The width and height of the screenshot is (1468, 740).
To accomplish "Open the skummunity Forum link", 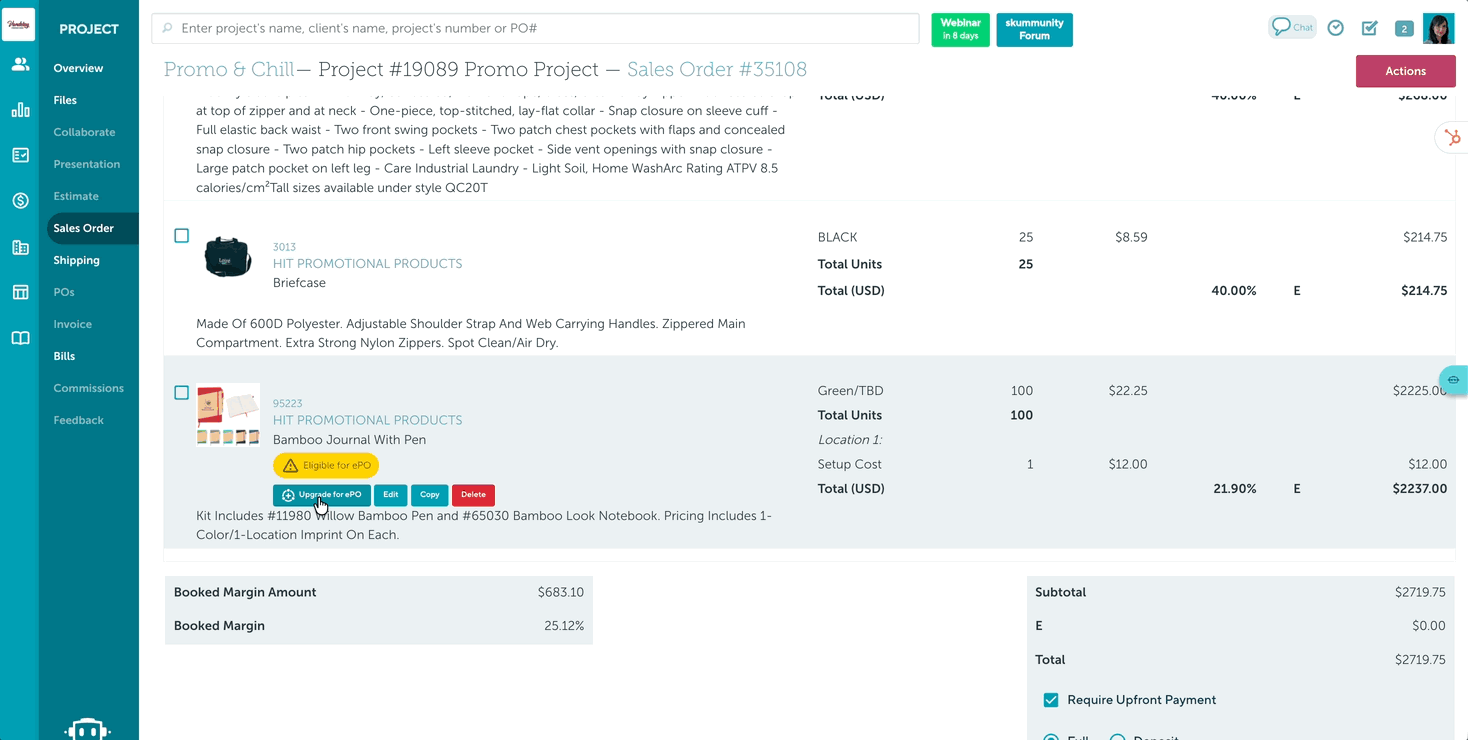I will [x=1034, y=29].
